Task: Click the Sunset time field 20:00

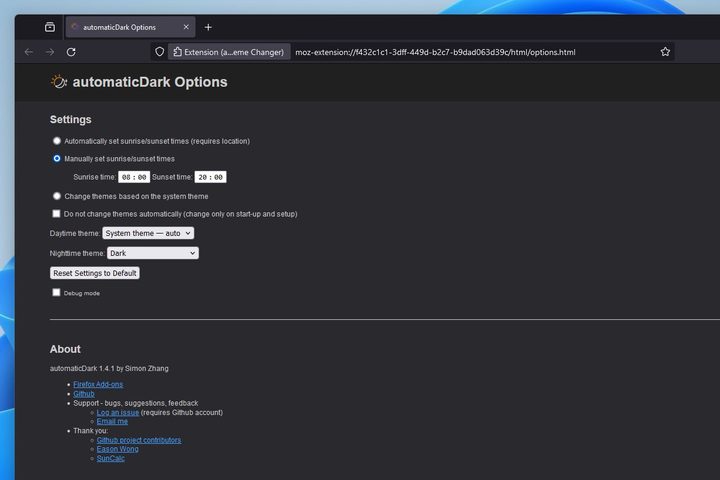Action: 210,177
